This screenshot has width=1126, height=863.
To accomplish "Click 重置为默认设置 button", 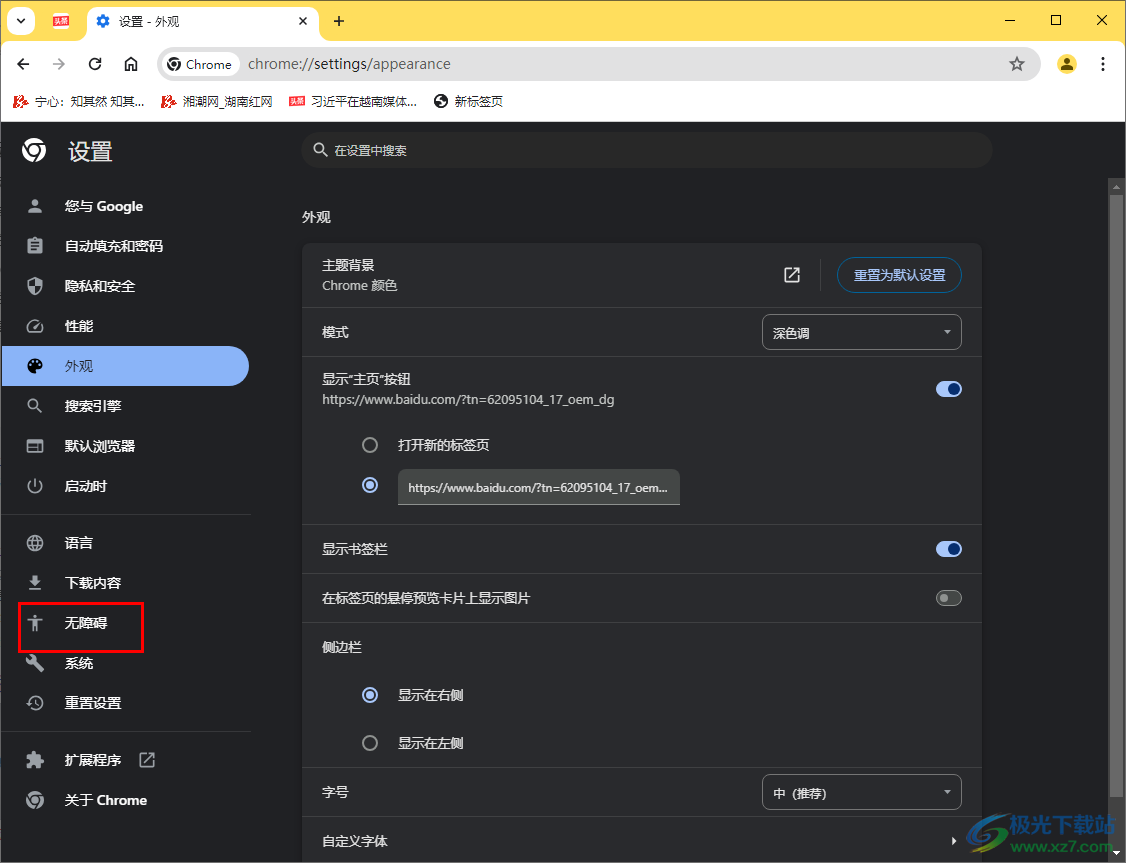I will [x=899, y=275].
